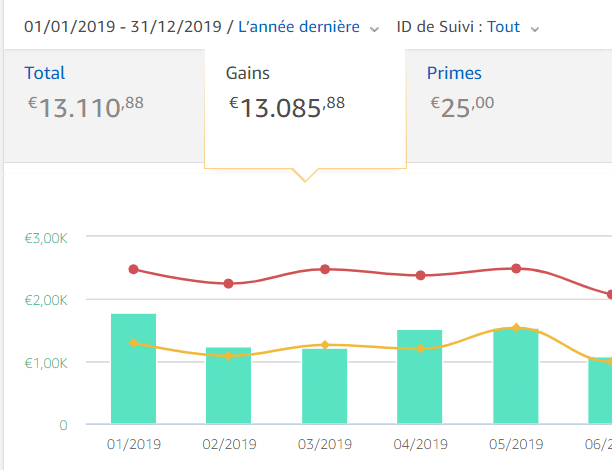
Task: Select the 04/2019 green bar
Action: coord(420,377)
